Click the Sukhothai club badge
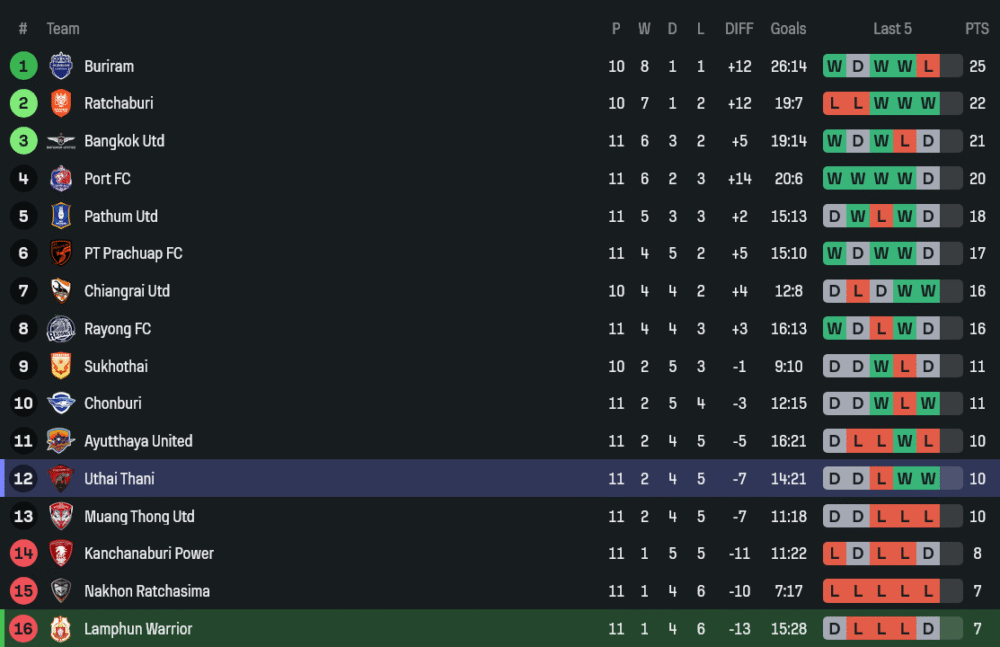This screenshot has width=1000, height=647. point(61,366)
